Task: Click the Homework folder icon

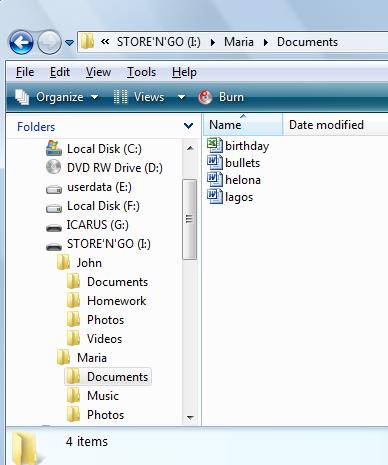Action: (x=73, y=300)
